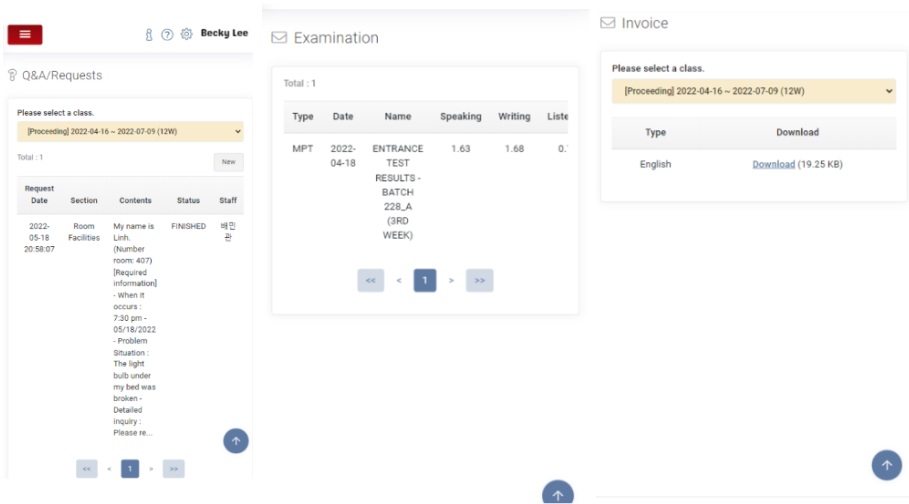Go to next page in Q&A/Requests pagination
The image size is (909, 504).
click(151, 468)
